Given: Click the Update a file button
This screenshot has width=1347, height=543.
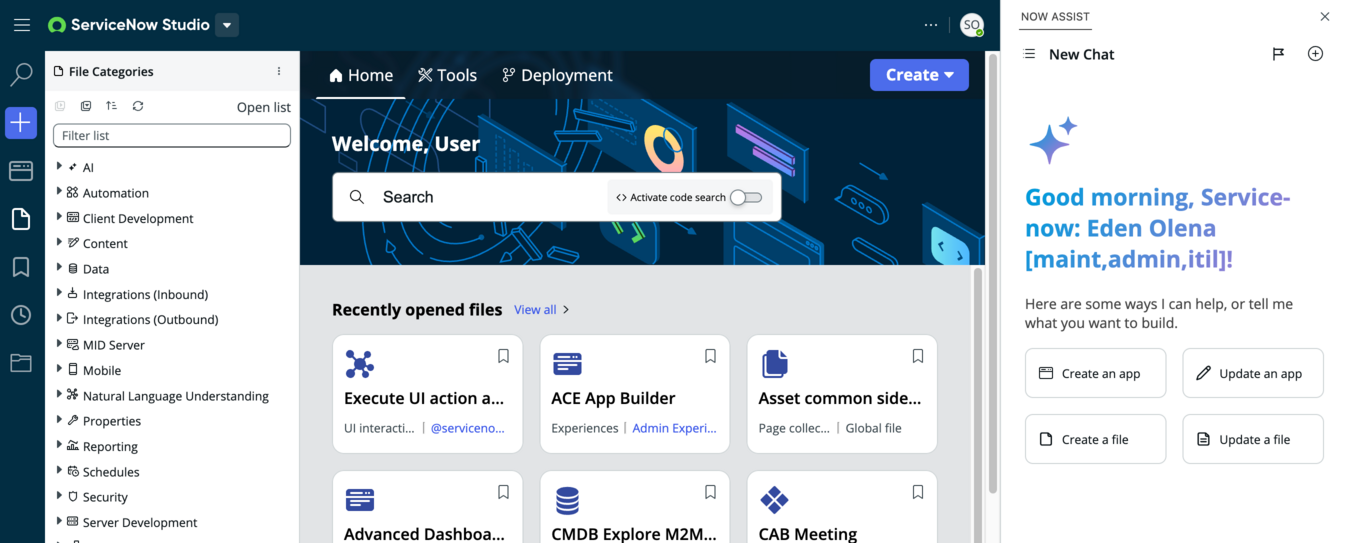Looking at the screenshot, I should click(1253, 439).
